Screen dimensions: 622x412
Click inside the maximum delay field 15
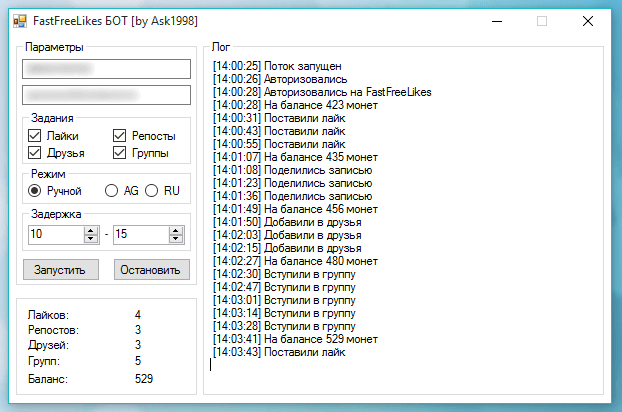point(141,234)
